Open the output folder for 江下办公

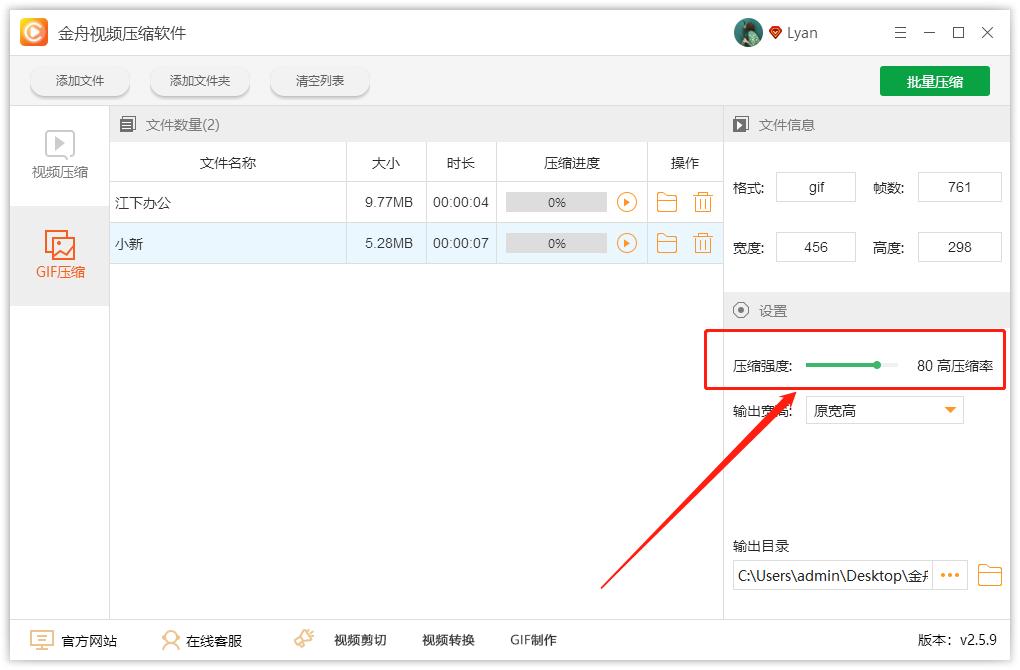[x=667, y=201]
